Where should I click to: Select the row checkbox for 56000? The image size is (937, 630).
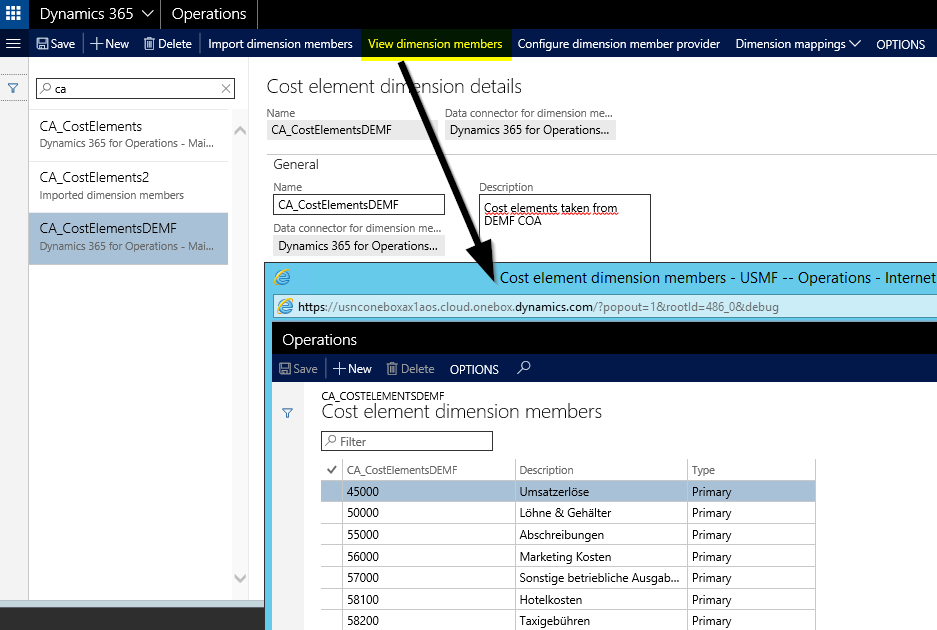(x=332, y=557)
